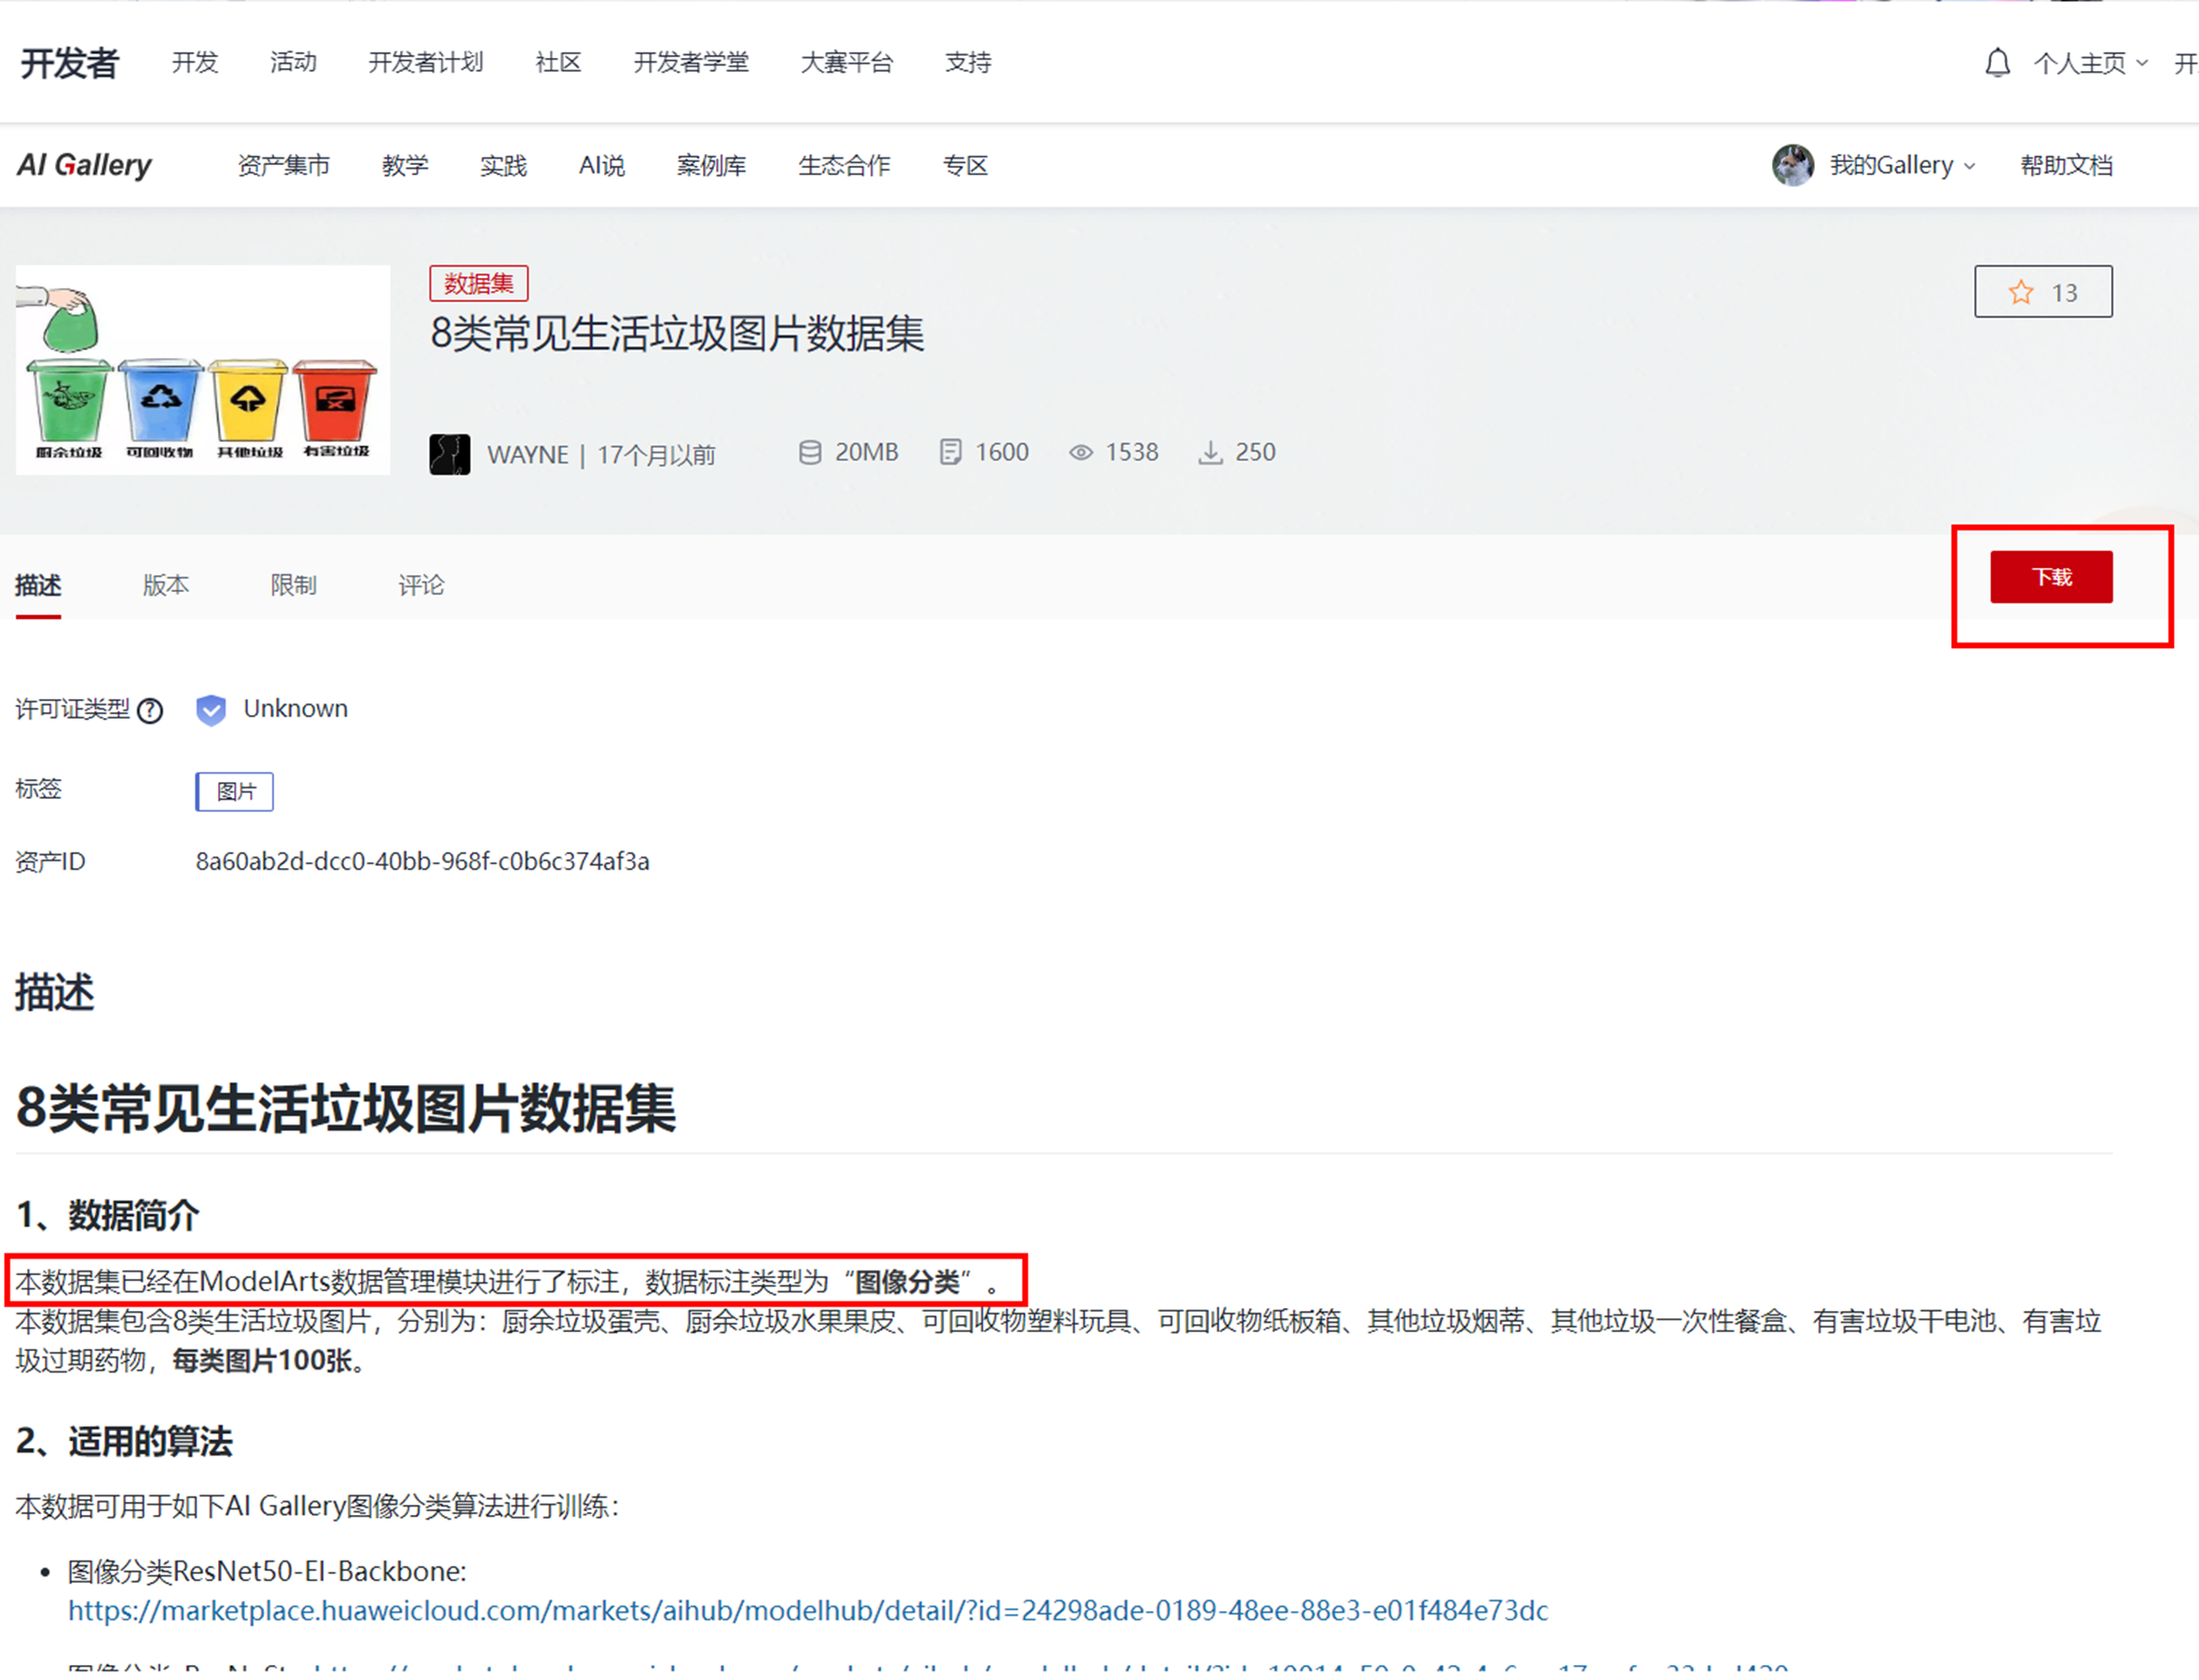Image resolution: width=2199 pixels, height=1680 pixels.
Task: Click the views eye icon
Action: (1080, 453)
